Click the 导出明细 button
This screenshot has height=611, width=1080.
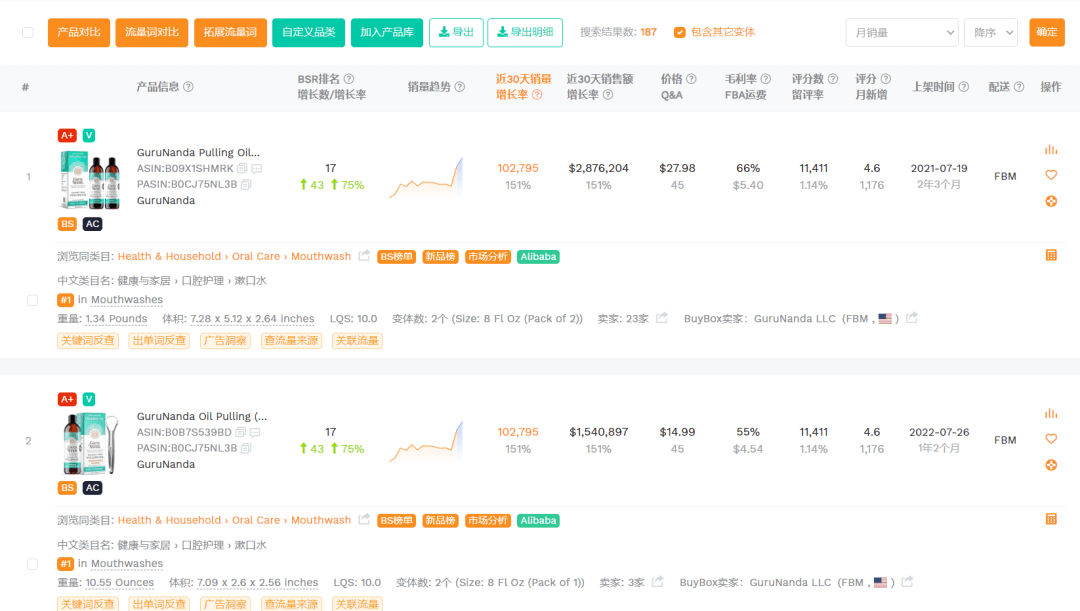(x=525, y=32)
